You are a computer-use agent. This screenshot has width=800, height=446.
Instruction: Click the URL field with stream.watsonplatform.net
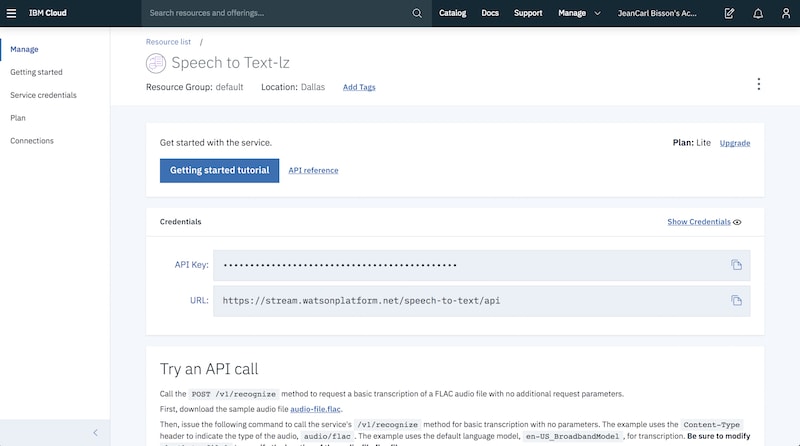(482, 301)
